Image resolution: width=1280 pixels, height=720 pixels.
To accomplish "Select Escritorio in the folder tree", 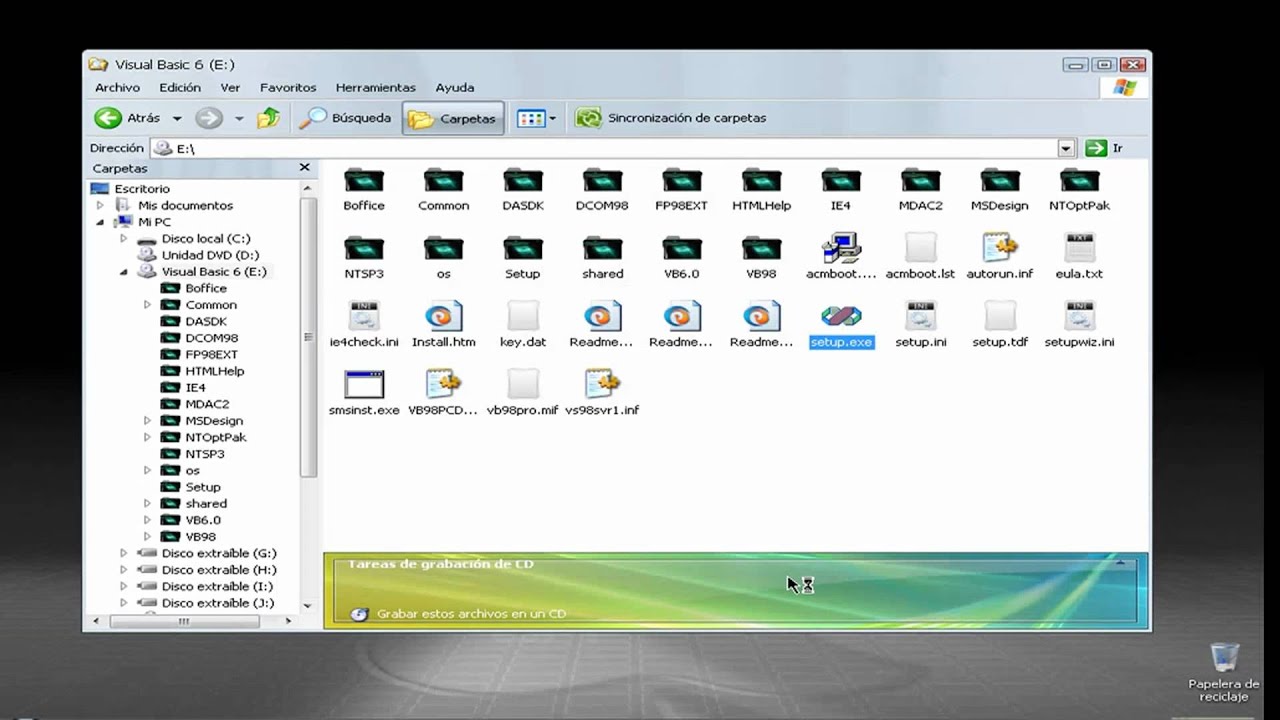I will click(142, 189).
